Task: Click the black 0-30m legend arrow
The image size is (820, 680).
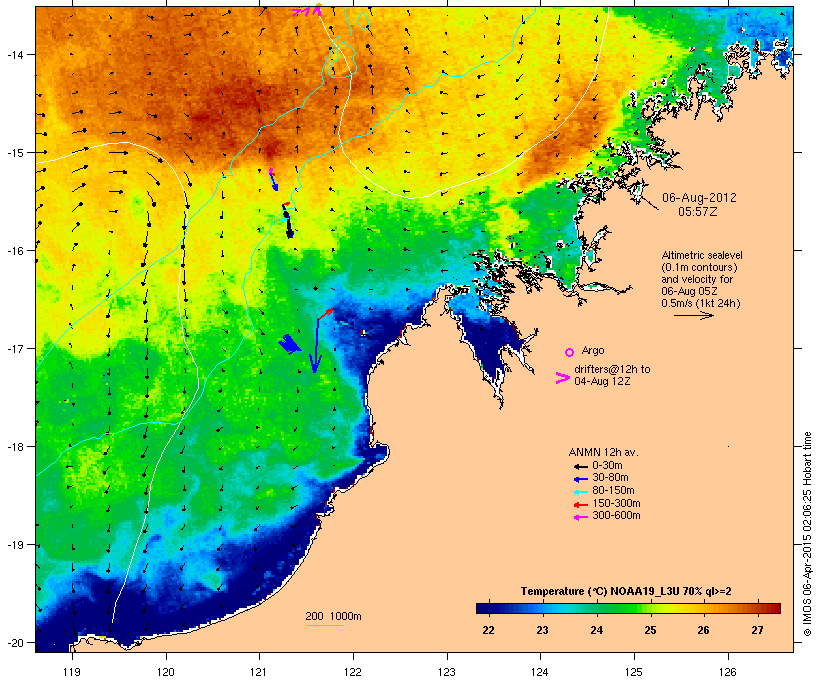Action: [580, 466]
